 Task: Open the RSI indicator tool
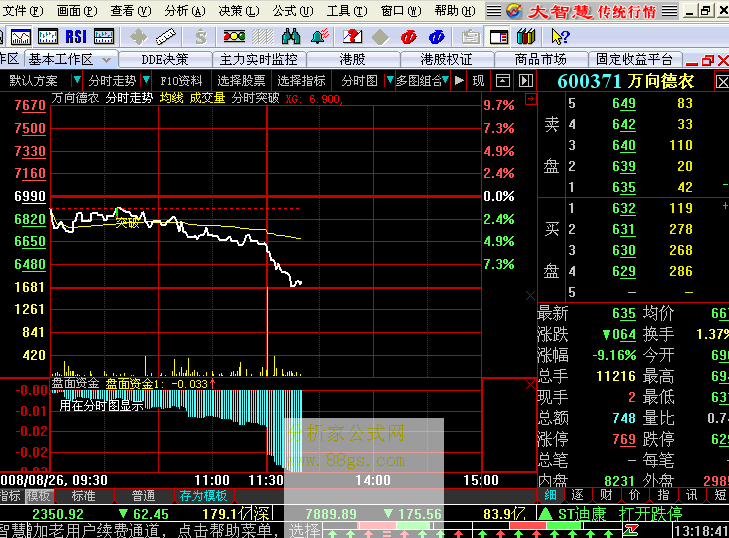76,36
